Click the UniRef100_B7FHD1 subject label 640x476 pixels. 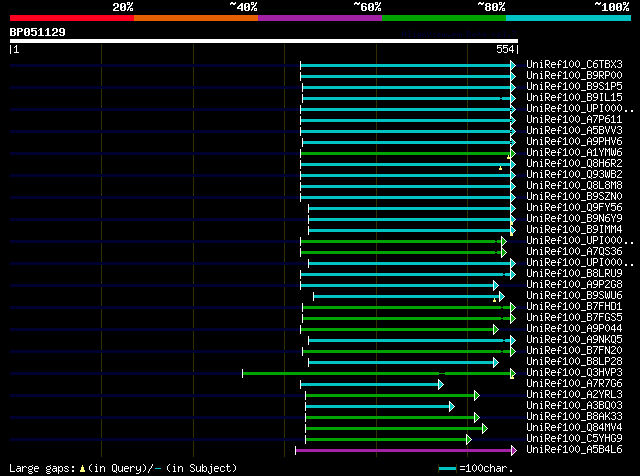(574, 307)
